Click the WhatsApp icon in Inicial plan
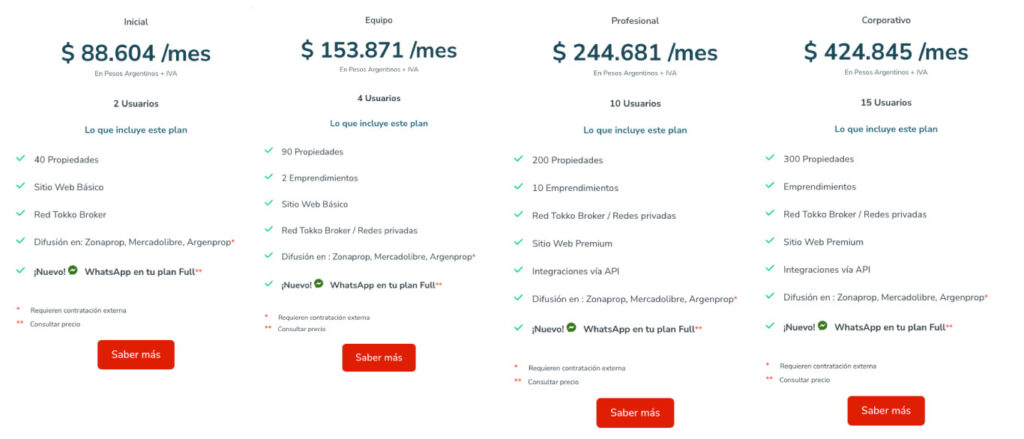Image resolution: width=1024 pixels, height=439 pixels. pos(73,270)
